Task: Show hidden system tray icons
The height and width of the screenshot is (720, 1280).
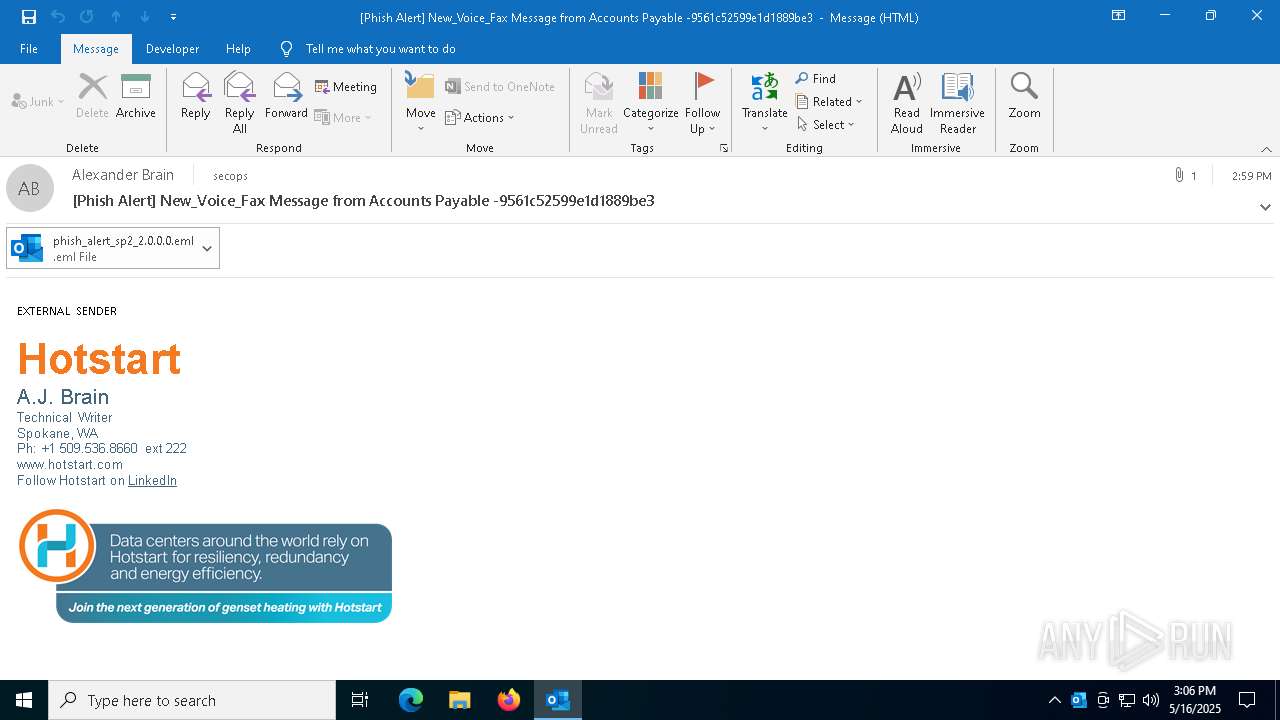Action: click(1054, 700)
